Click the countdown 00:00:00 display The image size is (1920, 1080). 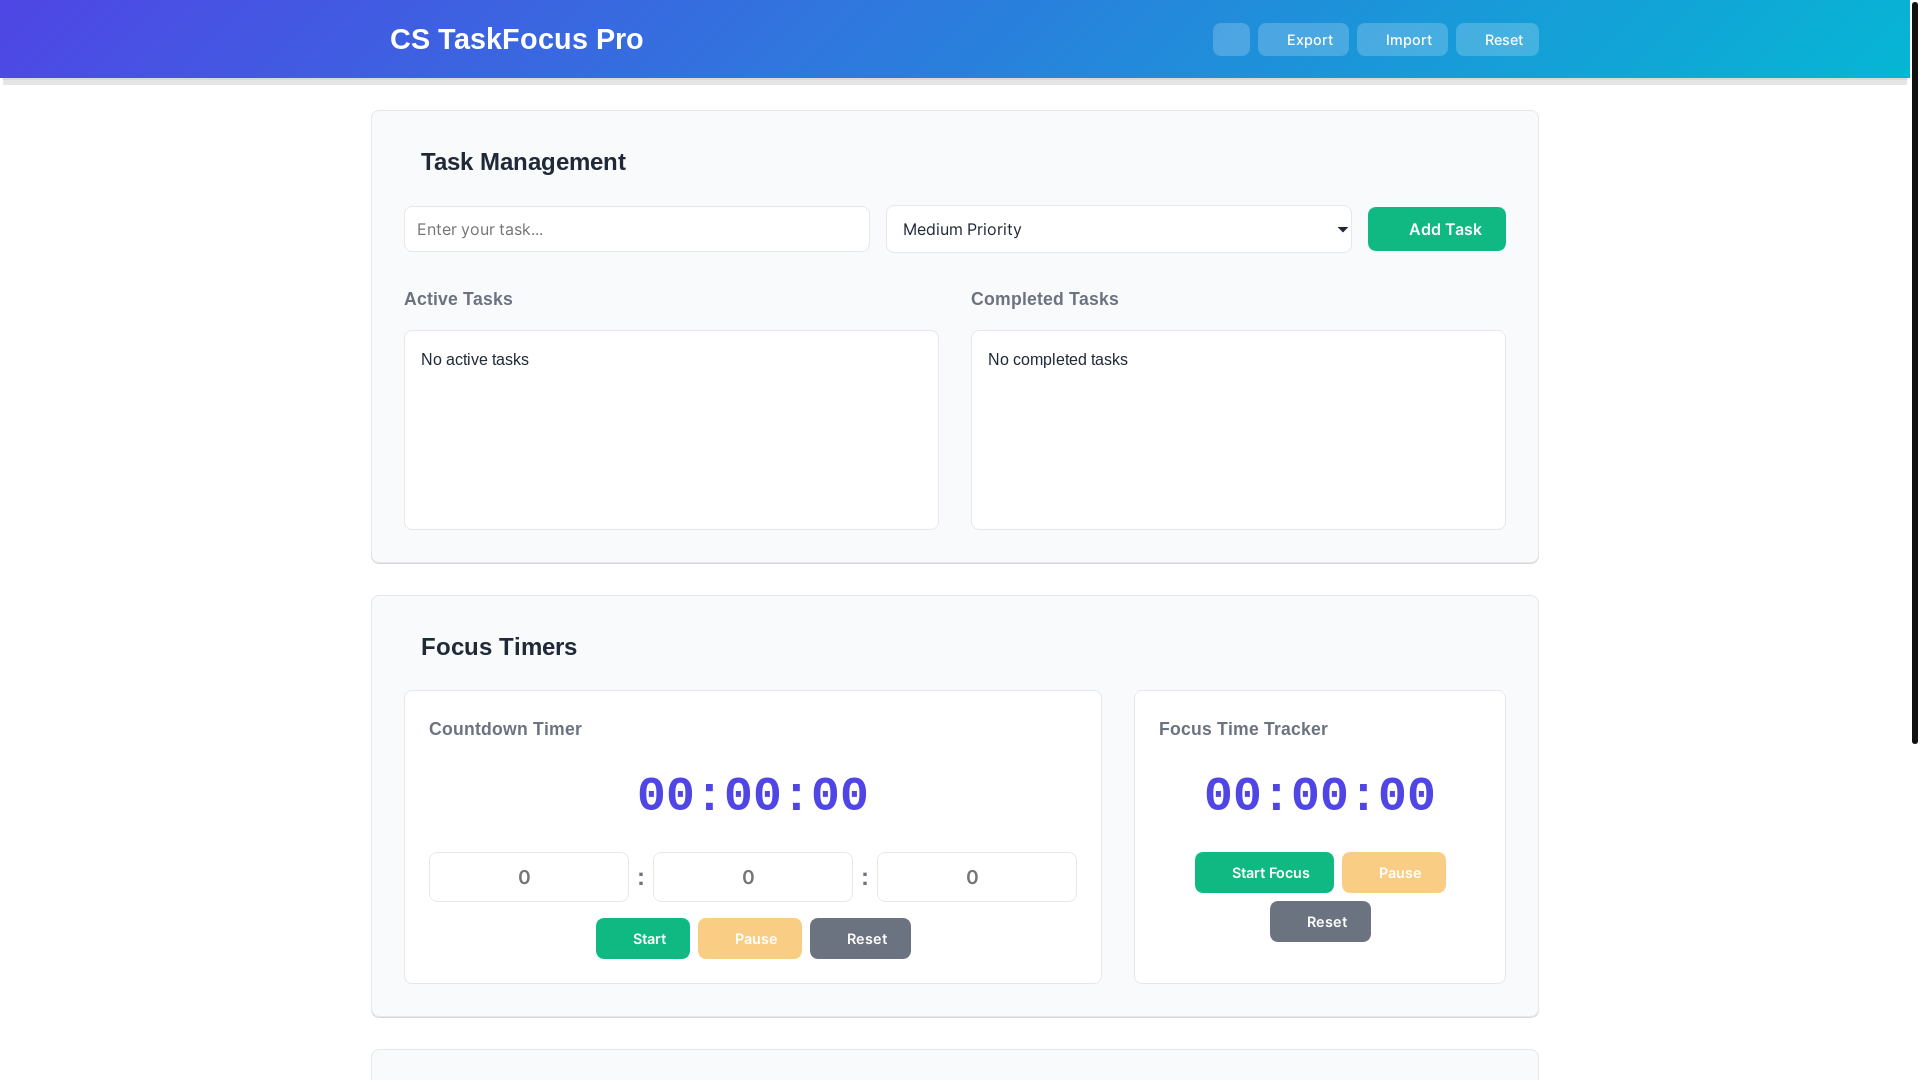click(x=753, y=796)
